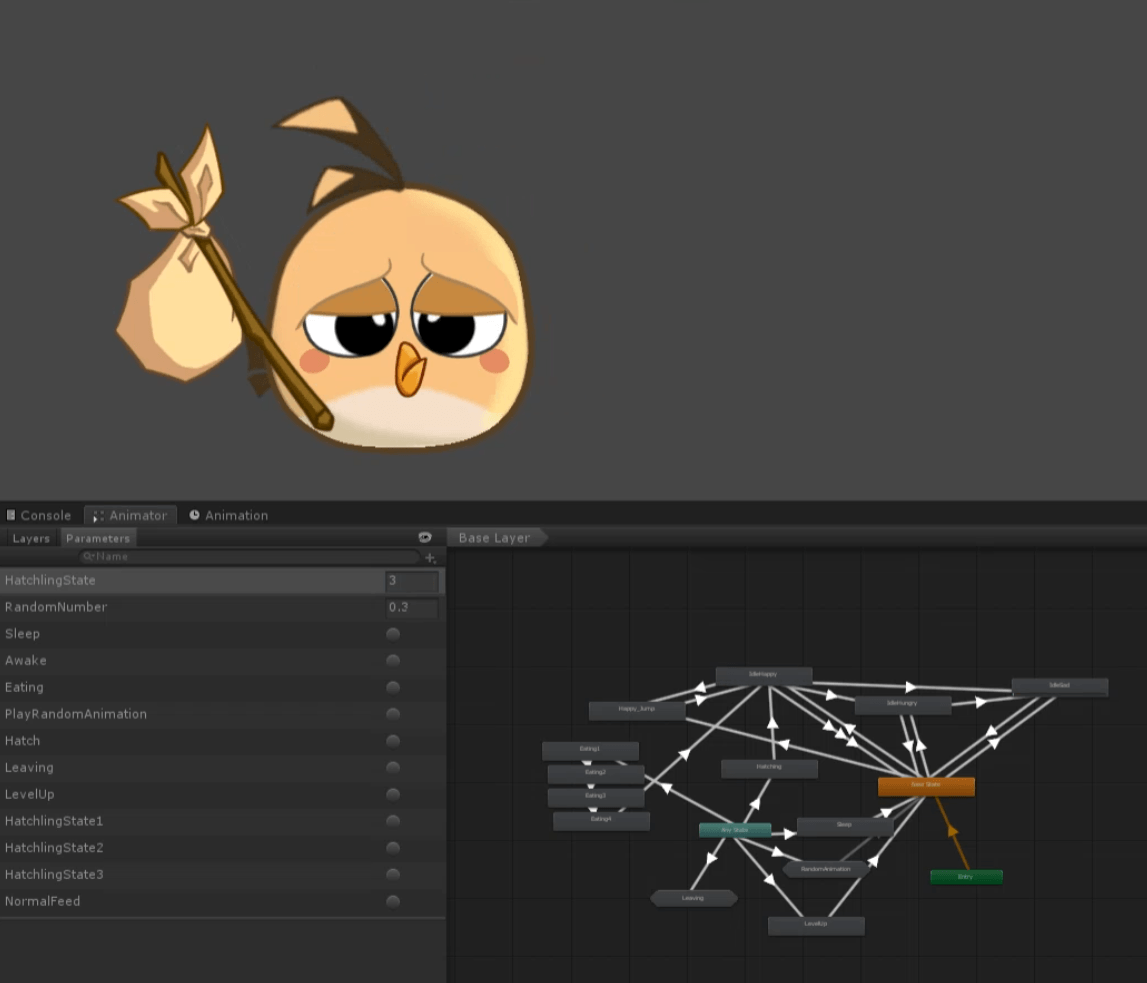Click the HatchlingState value field
Viewport: 1147px width, 983px height.
point(412,580)
